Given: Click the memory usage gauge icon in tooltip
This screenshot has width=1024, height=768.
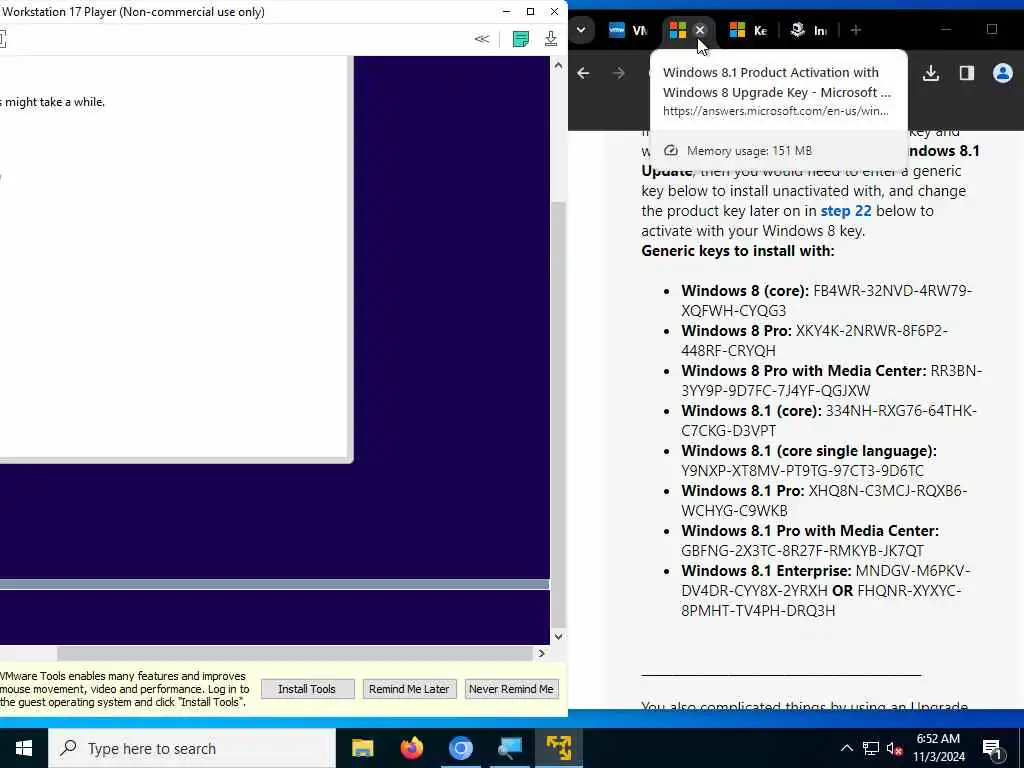Looking at the screenshot, I should point(671,151).
